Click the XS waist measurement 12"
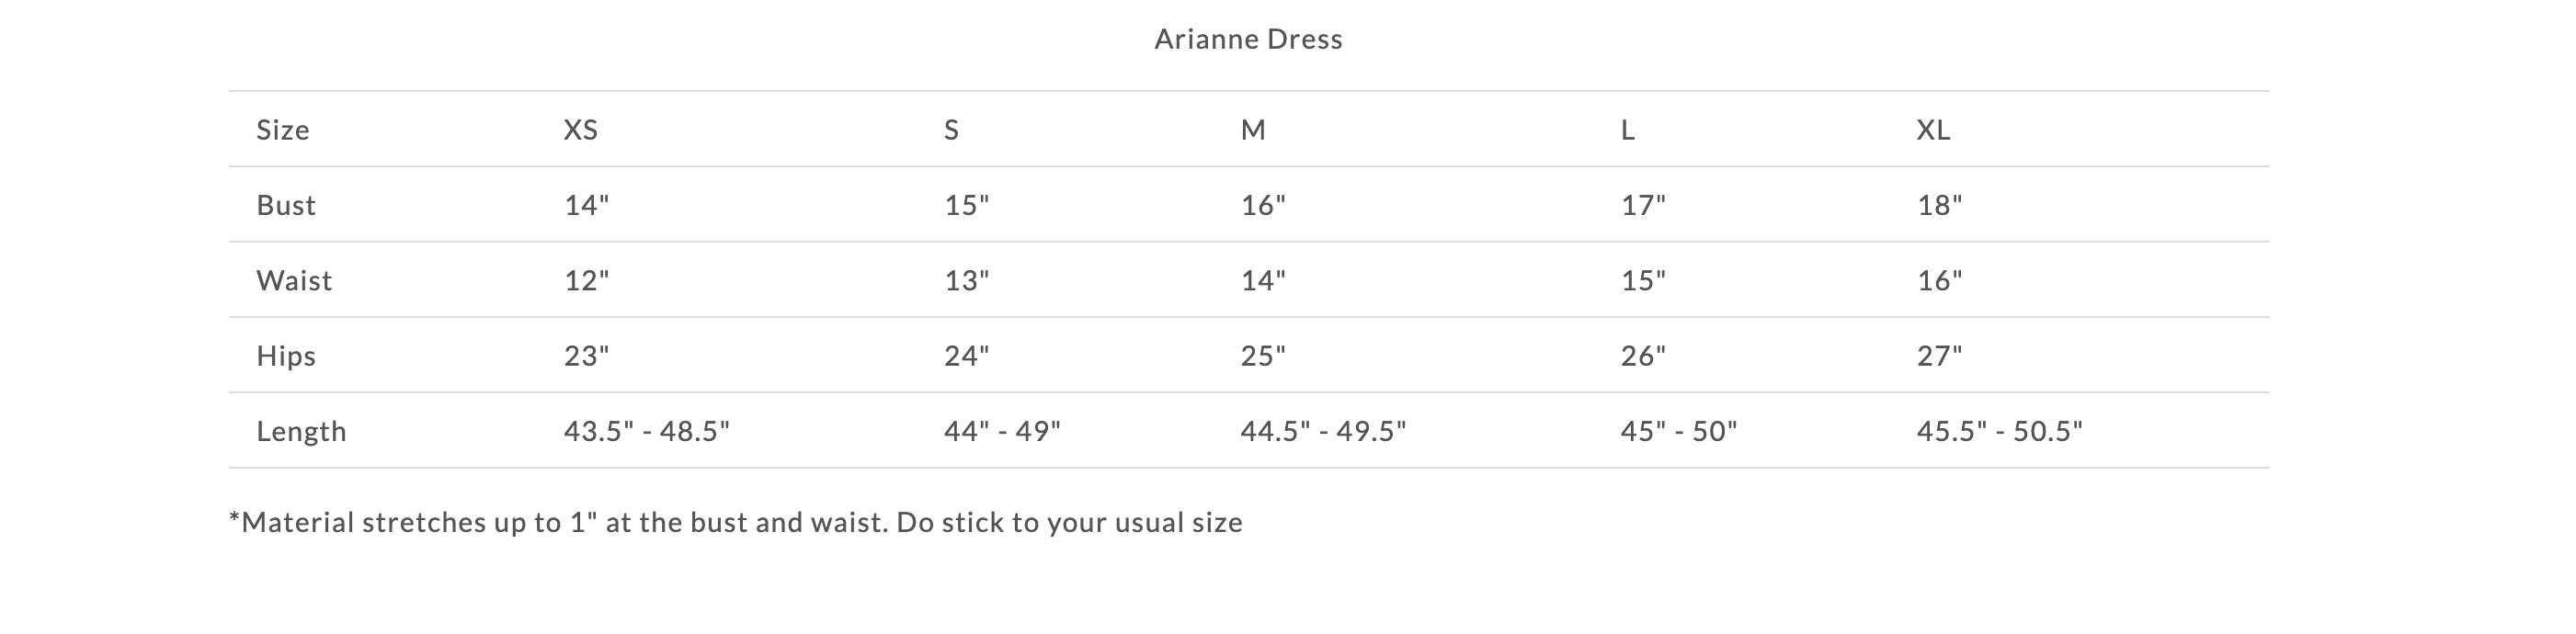This screenshot has height=634, width=2576. click(x=586, y=280)
